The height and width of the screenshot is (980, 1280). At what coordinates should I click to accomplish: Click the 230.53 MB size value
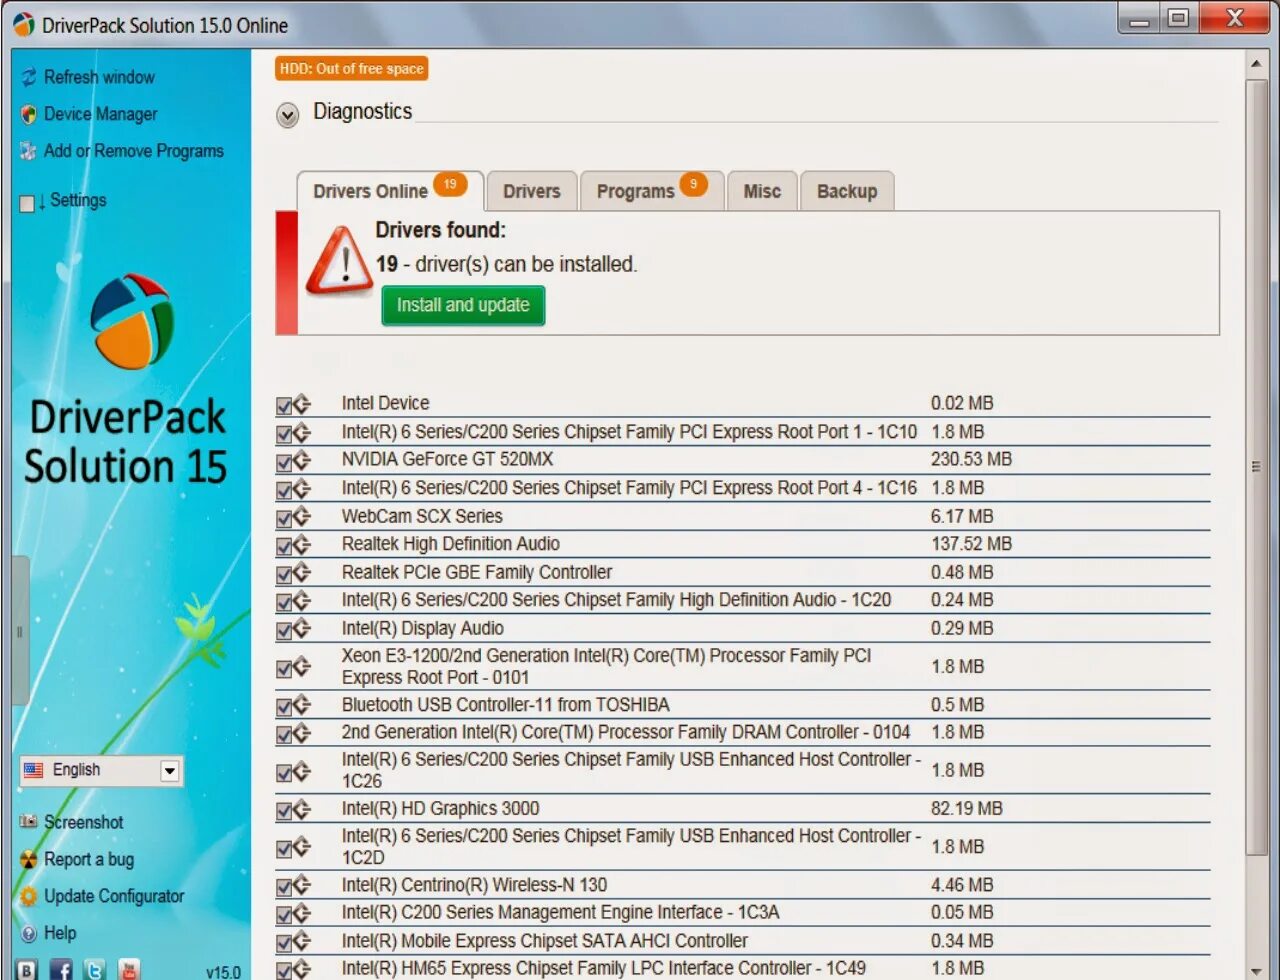[971, 459]
